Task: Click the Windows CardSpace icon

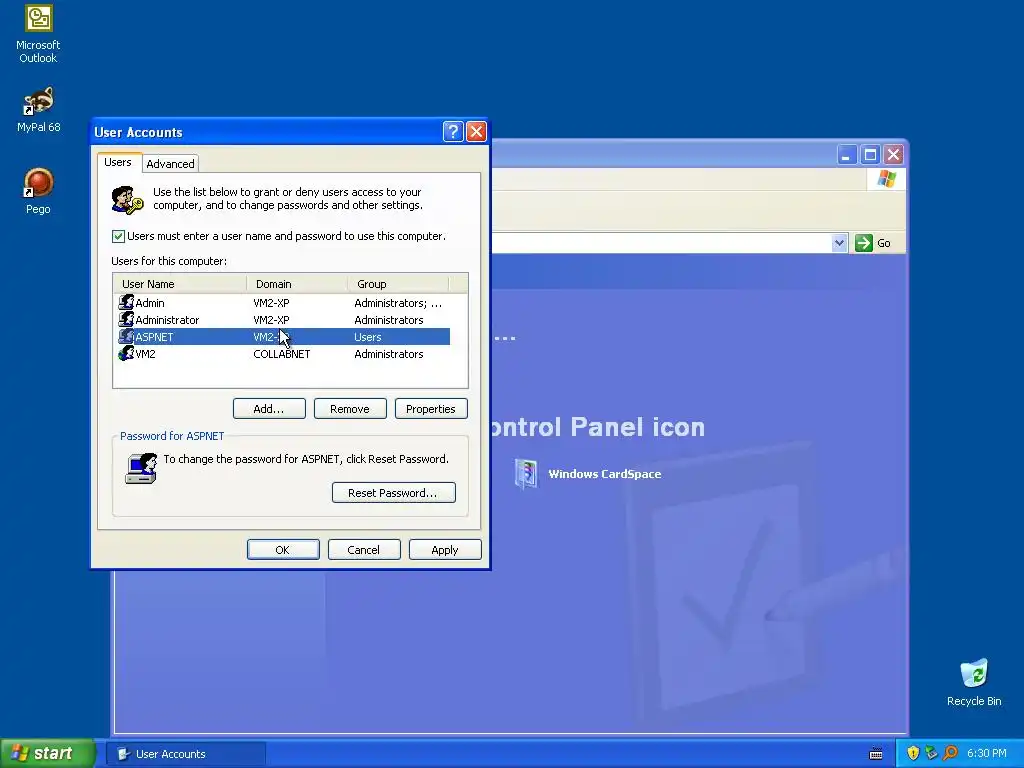Action: pos(526,473)
